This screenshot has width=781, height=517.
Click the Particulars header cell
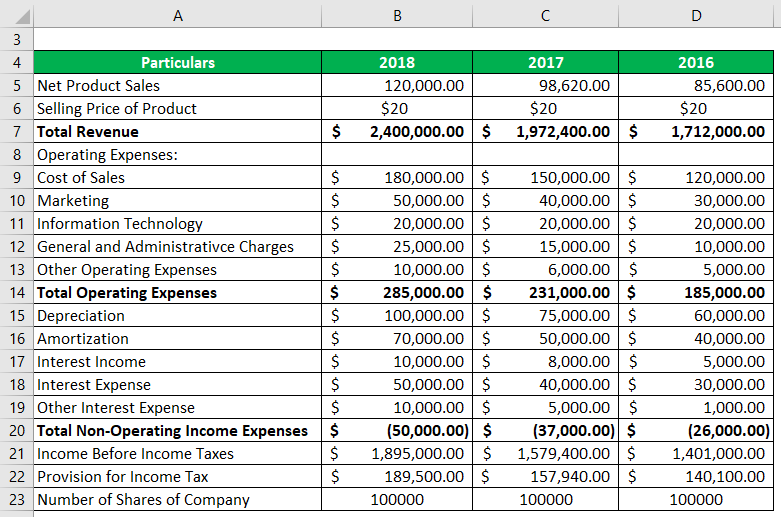[177, 62]
